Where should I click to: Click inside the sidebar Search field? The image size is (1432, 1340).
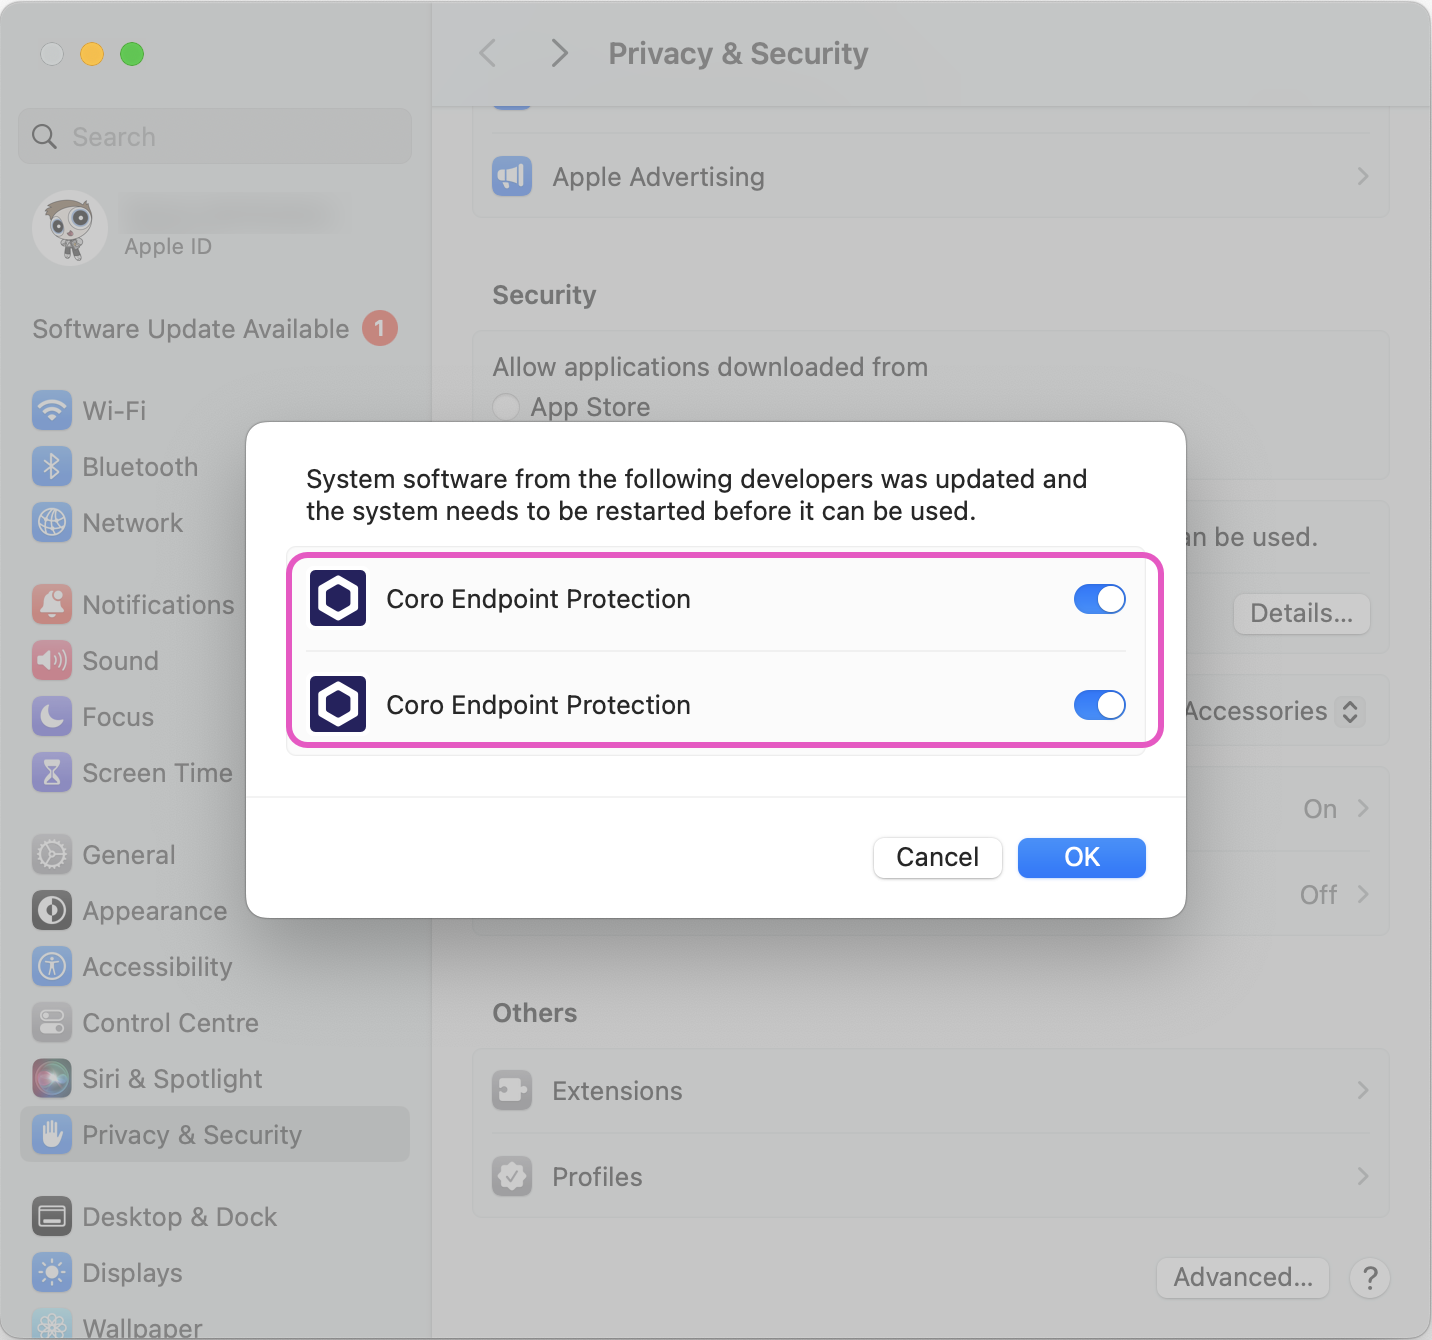click(x=214, y=136)
